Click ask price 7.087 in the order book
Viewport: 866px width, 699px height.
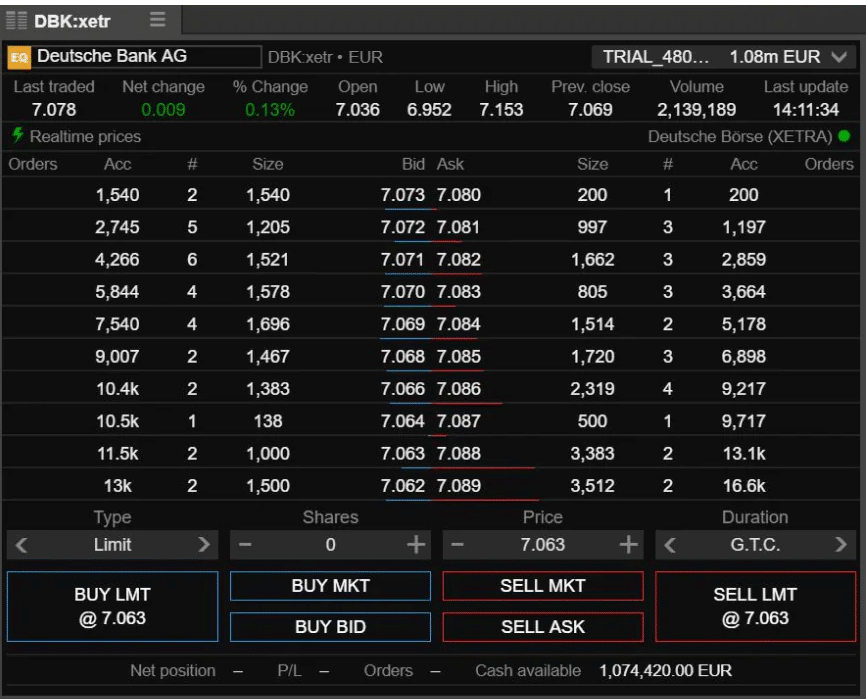pos(458,421)
